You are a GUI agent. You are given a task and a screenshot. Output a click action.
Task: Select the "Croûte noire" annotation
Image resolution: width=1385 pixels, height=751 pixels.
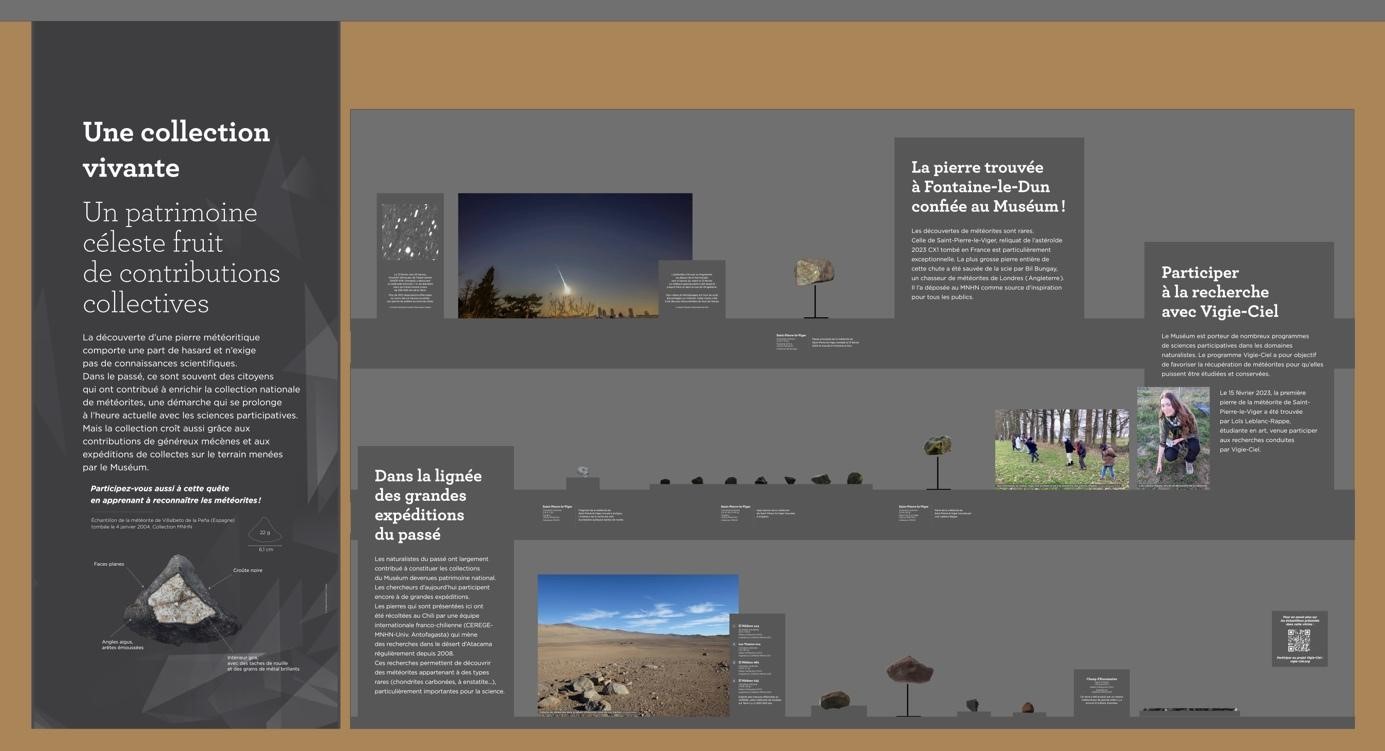[x=248, y=570]
